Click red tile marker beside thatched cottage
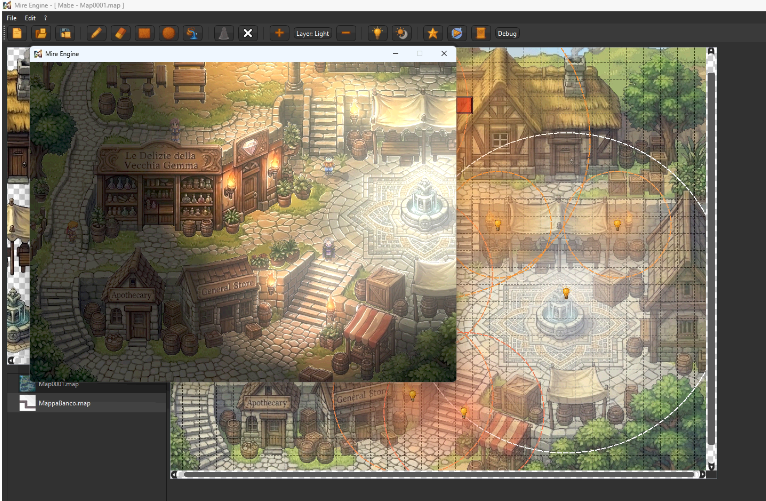The width and height of the screenshot is (766, 501). [464, 105]
